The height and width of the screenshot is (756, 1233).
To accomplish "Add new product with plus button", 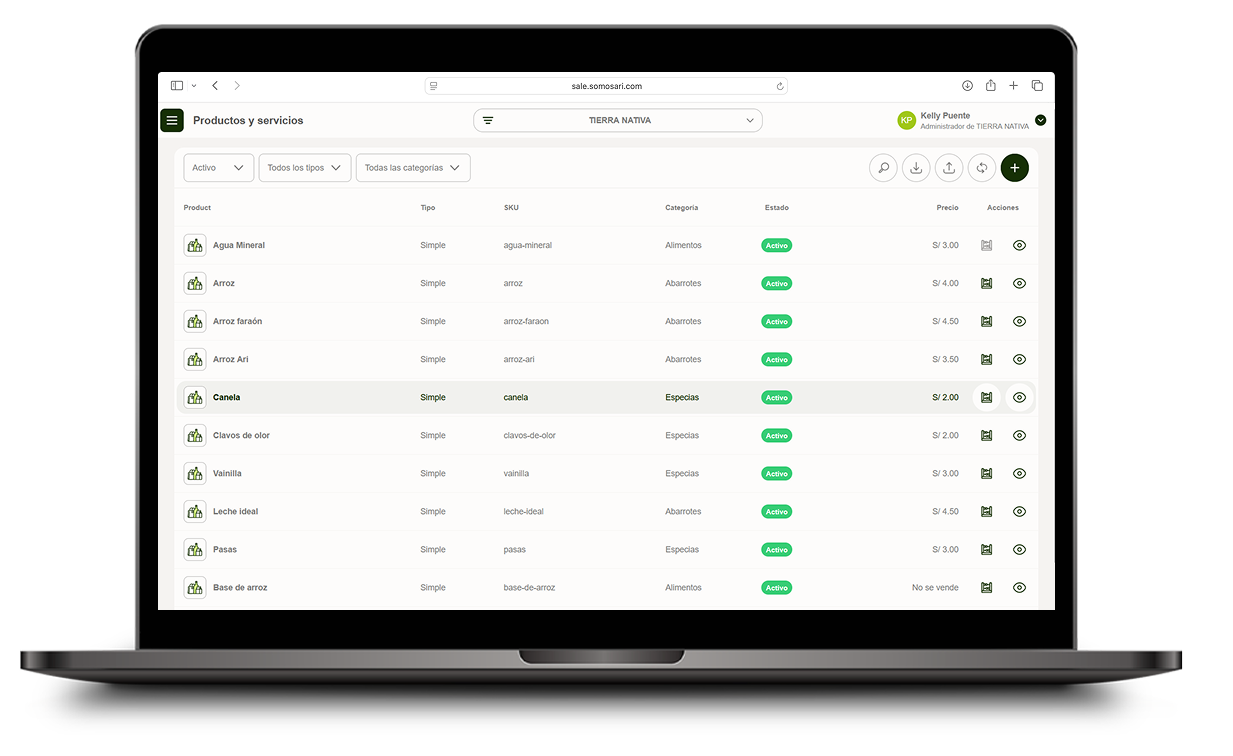I will (x=1015, y=168).
